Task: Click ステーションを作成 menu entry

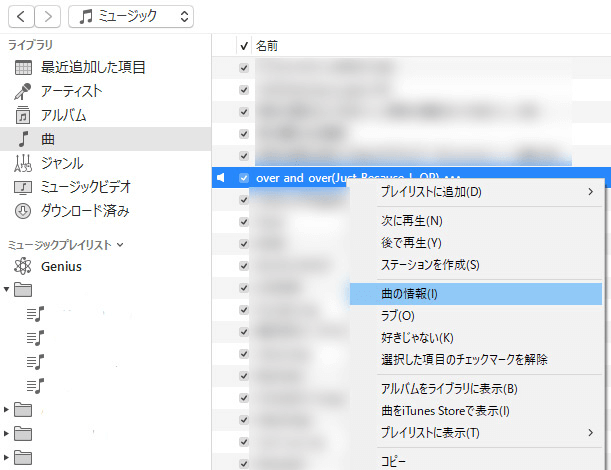Action: tap(430, 265)
